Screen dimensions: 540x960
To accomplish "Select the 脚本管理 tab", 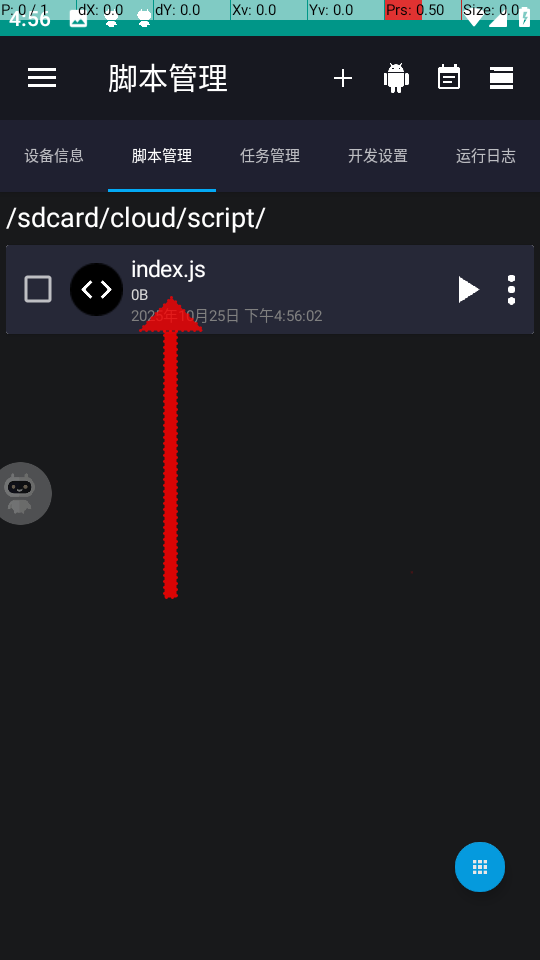I will (162, 156).
